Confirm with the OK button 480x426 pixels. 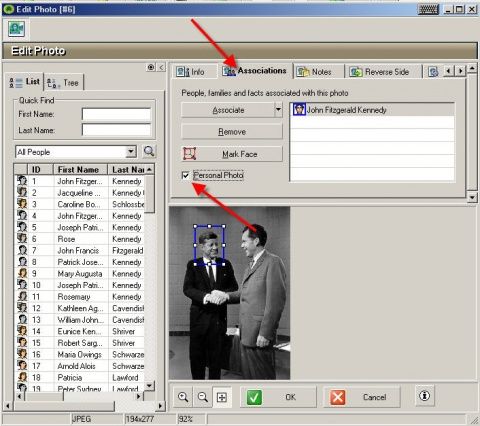[x=278, y=397]
